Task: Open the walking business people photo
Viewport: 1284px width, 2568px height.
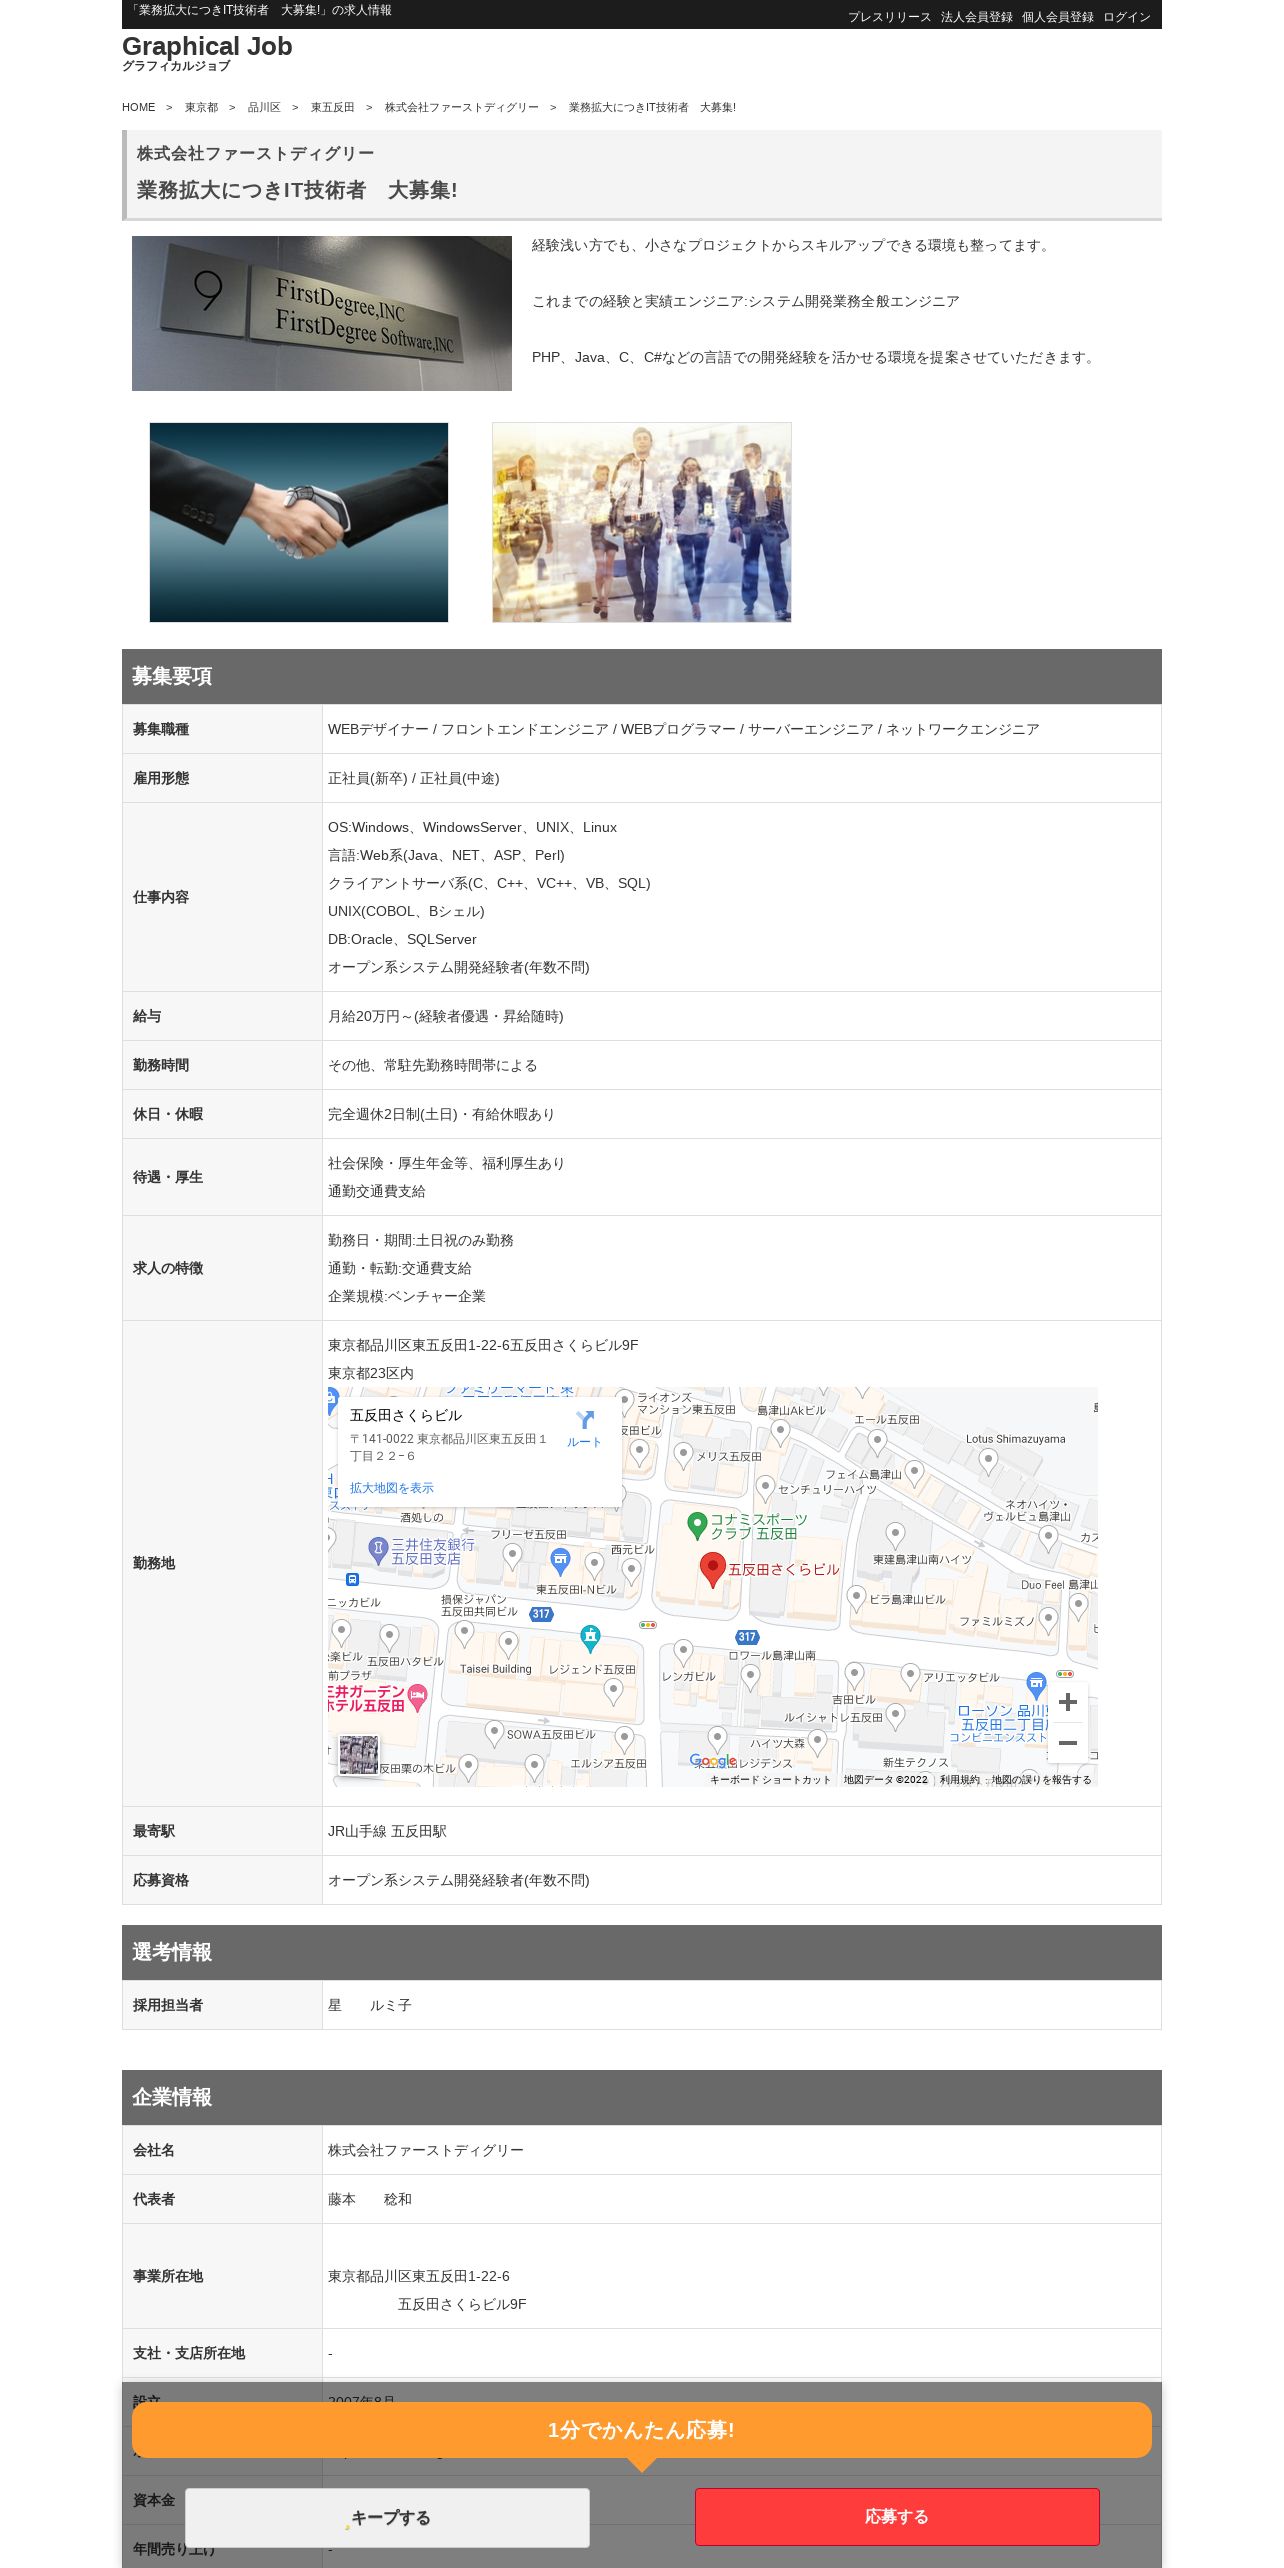Action: tap(642, 522)
